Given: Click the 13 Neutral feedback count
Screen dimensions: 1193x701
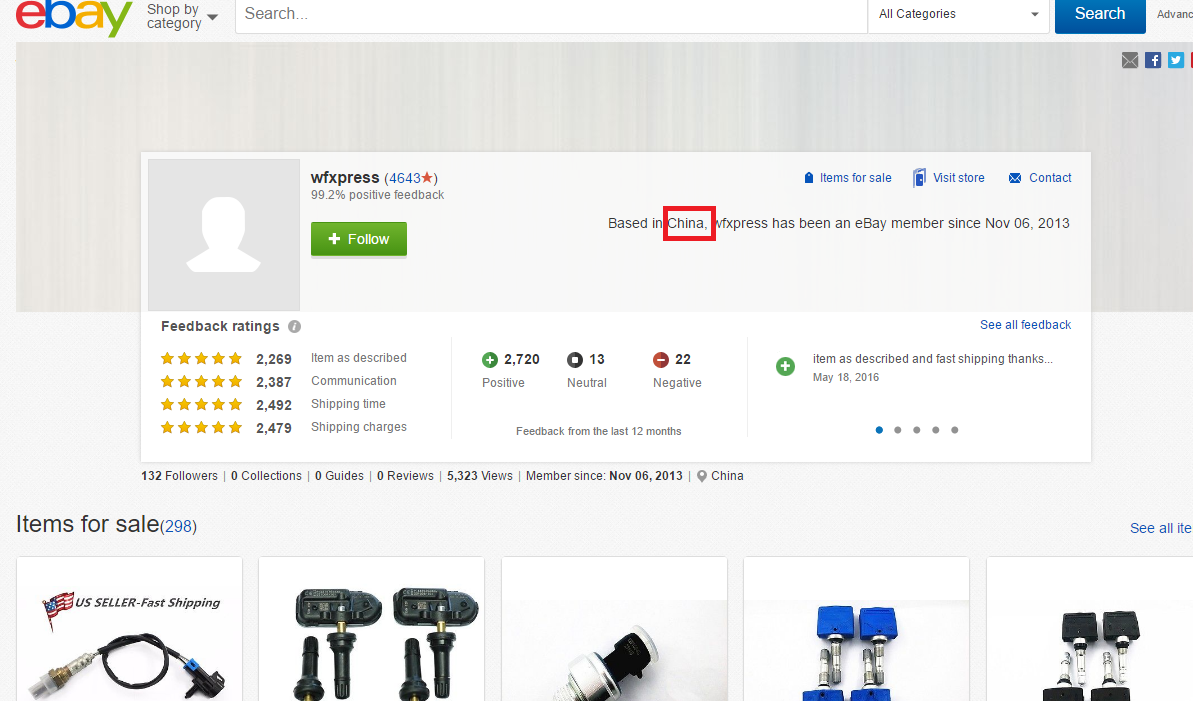Looking at the screenshot, I should [596, 359].
